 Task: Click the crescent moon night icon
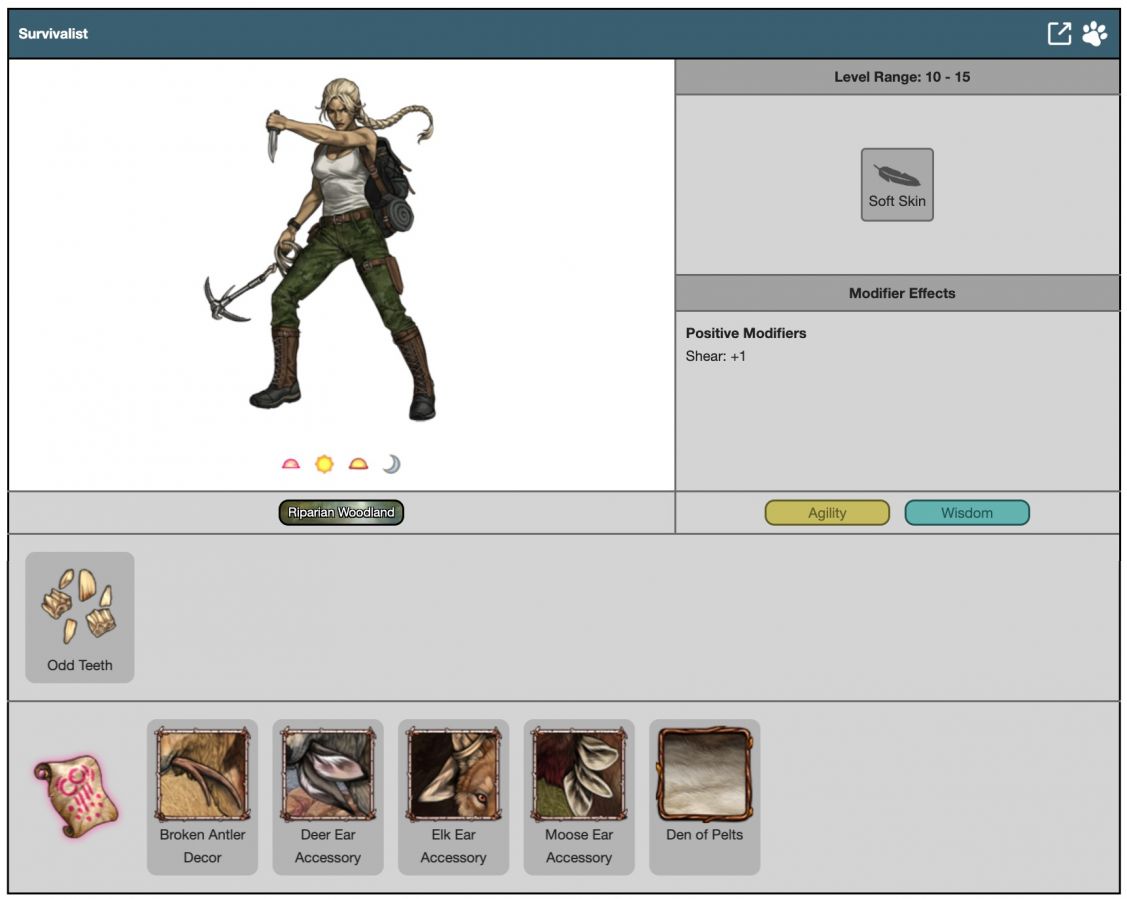[x=392, y=464]
